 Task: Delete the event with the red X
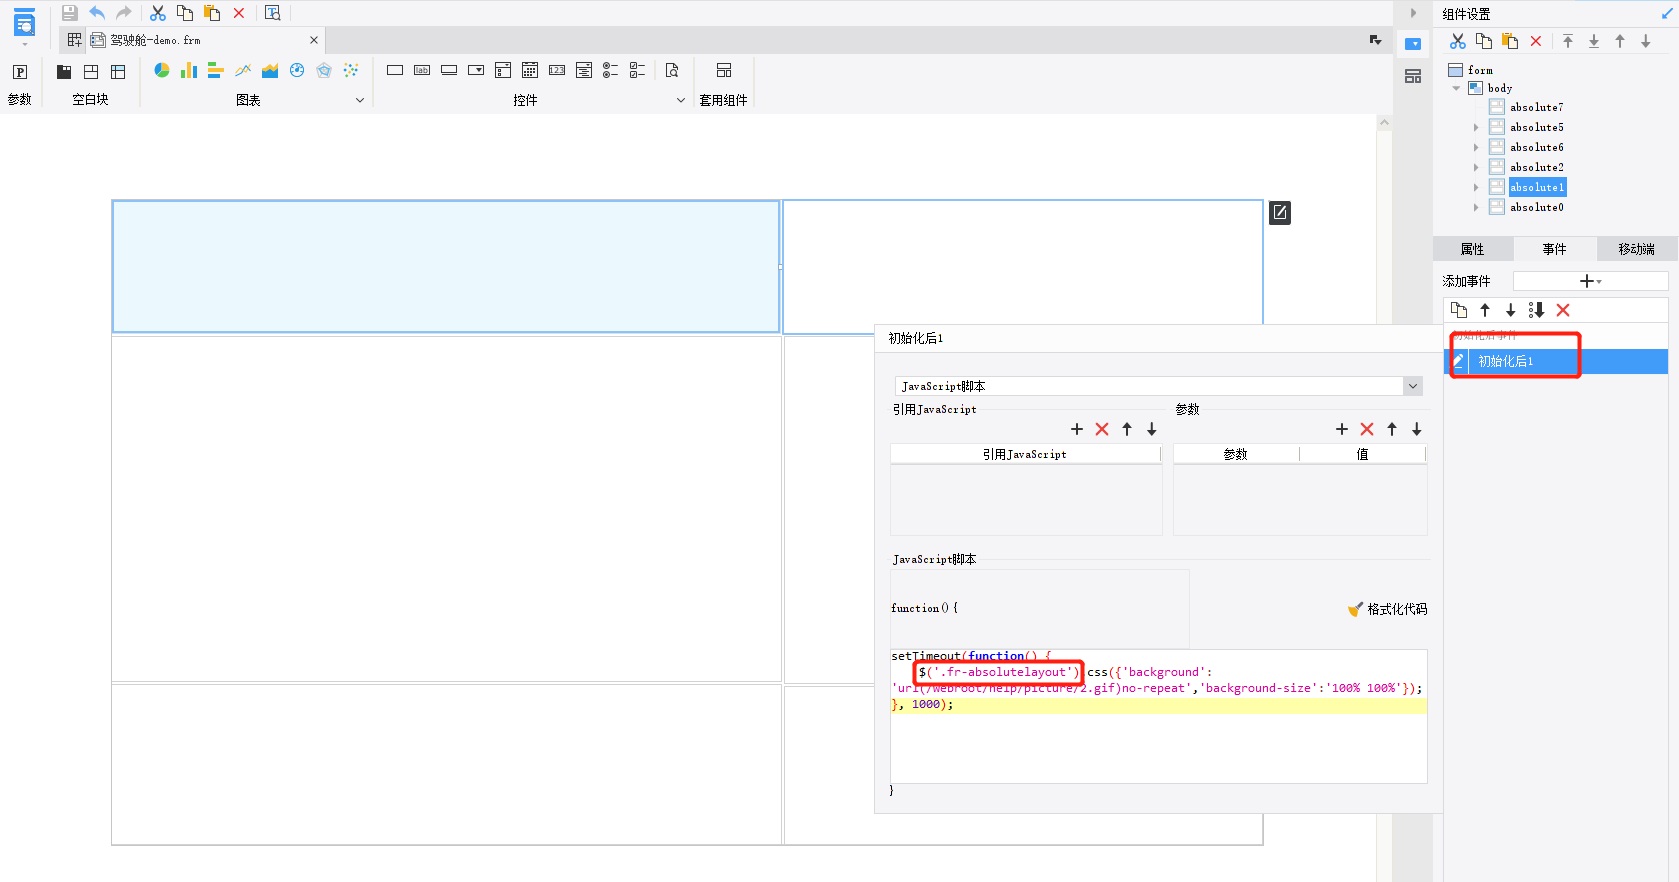point(1563,310)
